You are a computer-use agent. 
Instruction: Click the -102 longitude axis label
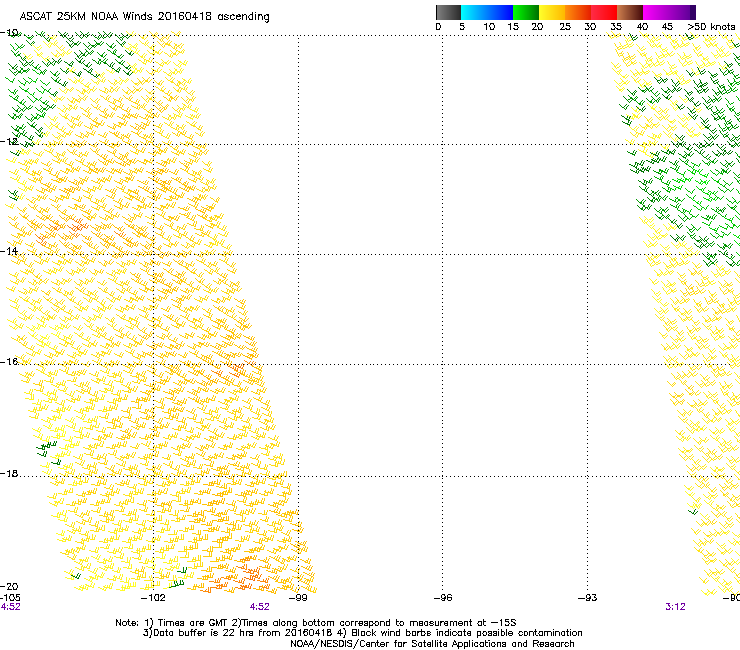[x=153, y=598]
